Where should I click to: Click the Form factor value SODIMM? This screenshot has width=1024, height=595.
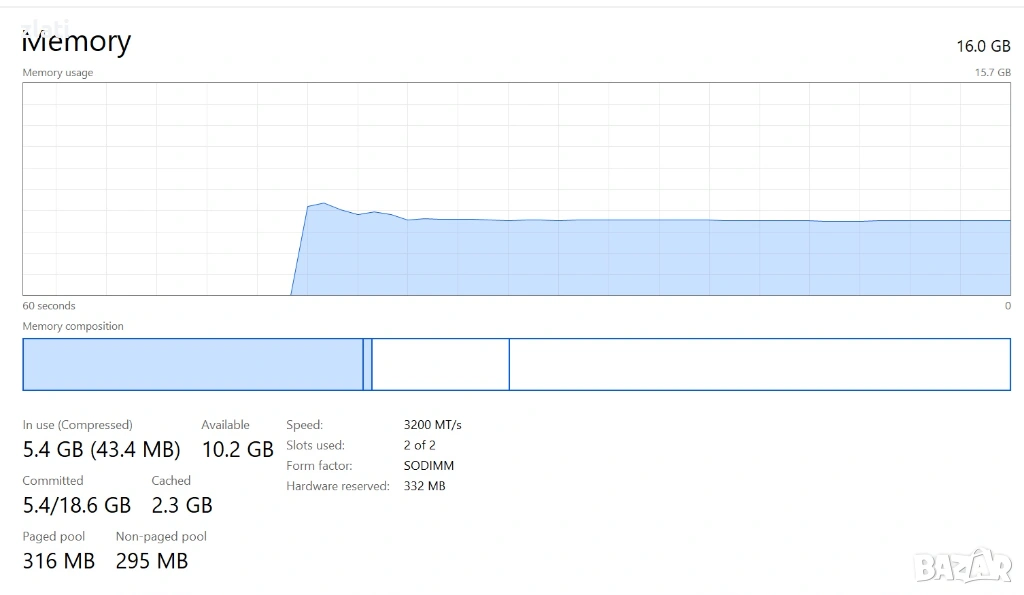tap(428, 465)
